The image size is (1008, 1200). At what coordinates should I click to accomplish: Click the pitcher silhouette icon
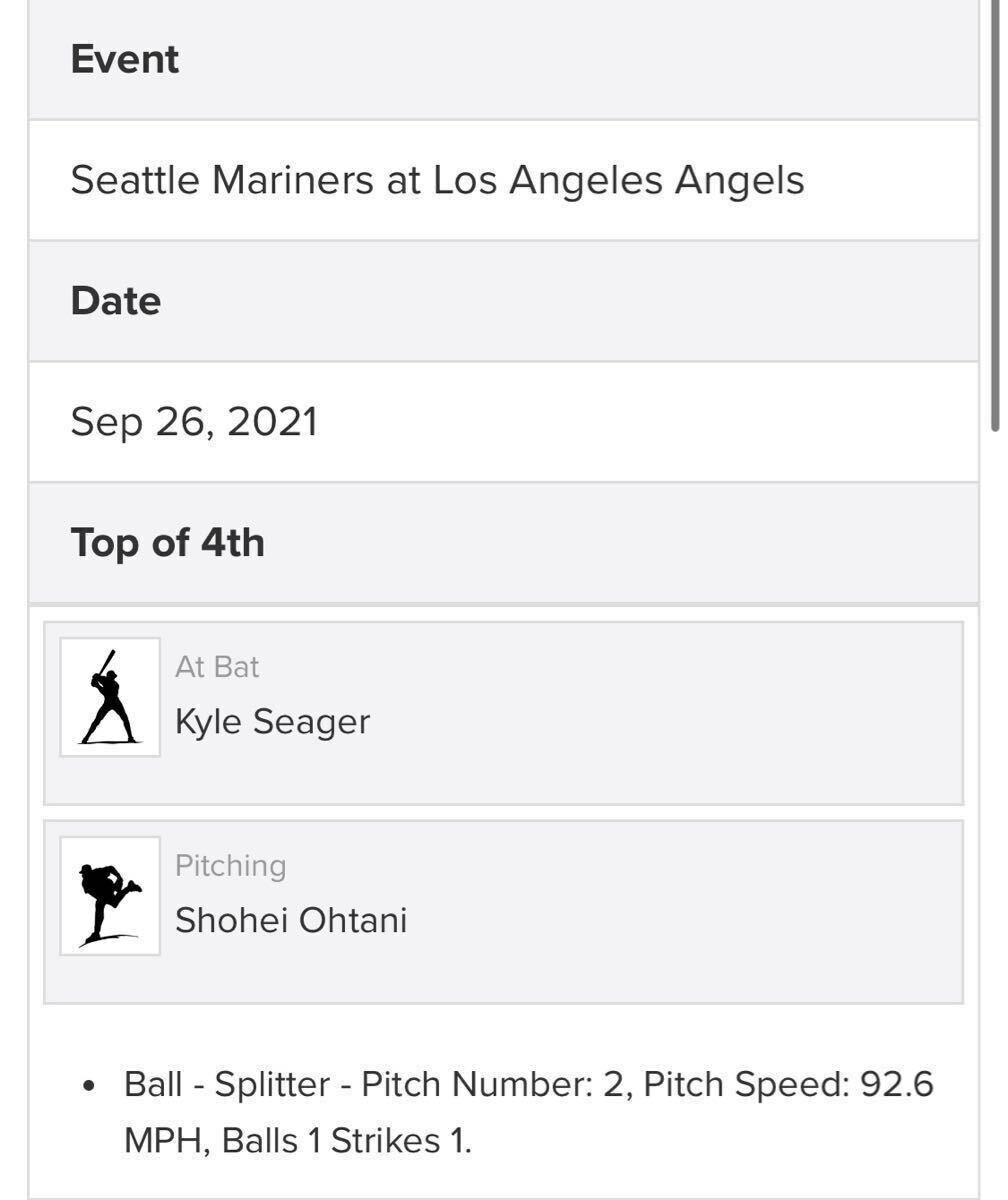pos(110,896)
